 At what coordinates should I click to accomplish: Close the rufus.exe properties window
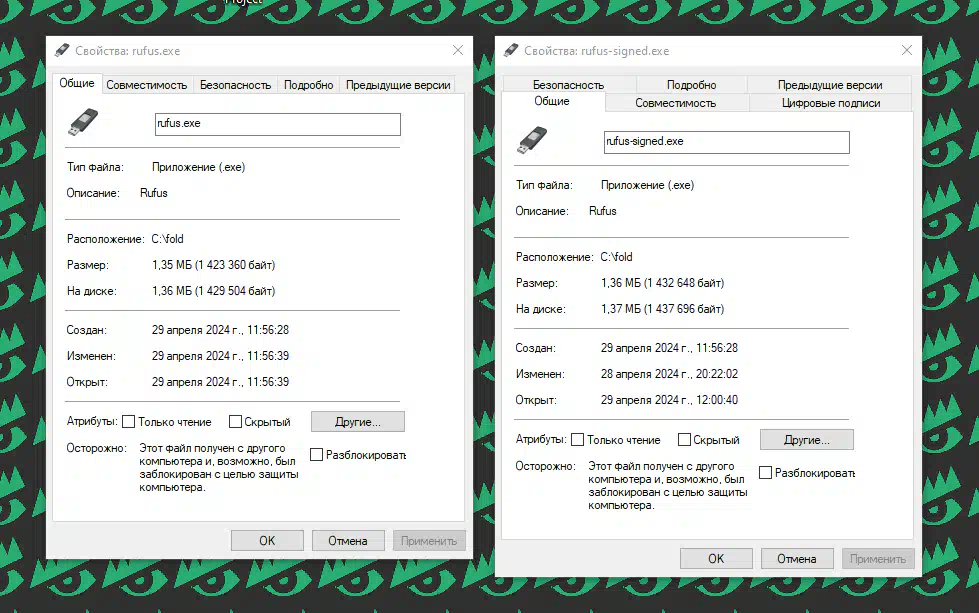coord(458,50)
